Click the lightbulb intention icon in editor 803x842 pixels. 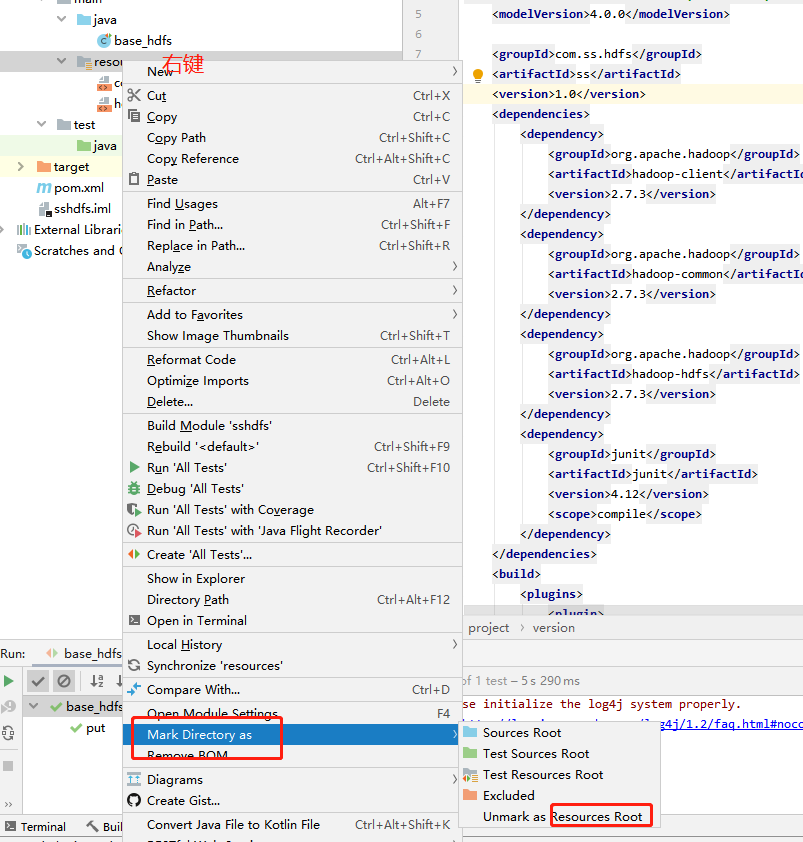pos(477,74)
